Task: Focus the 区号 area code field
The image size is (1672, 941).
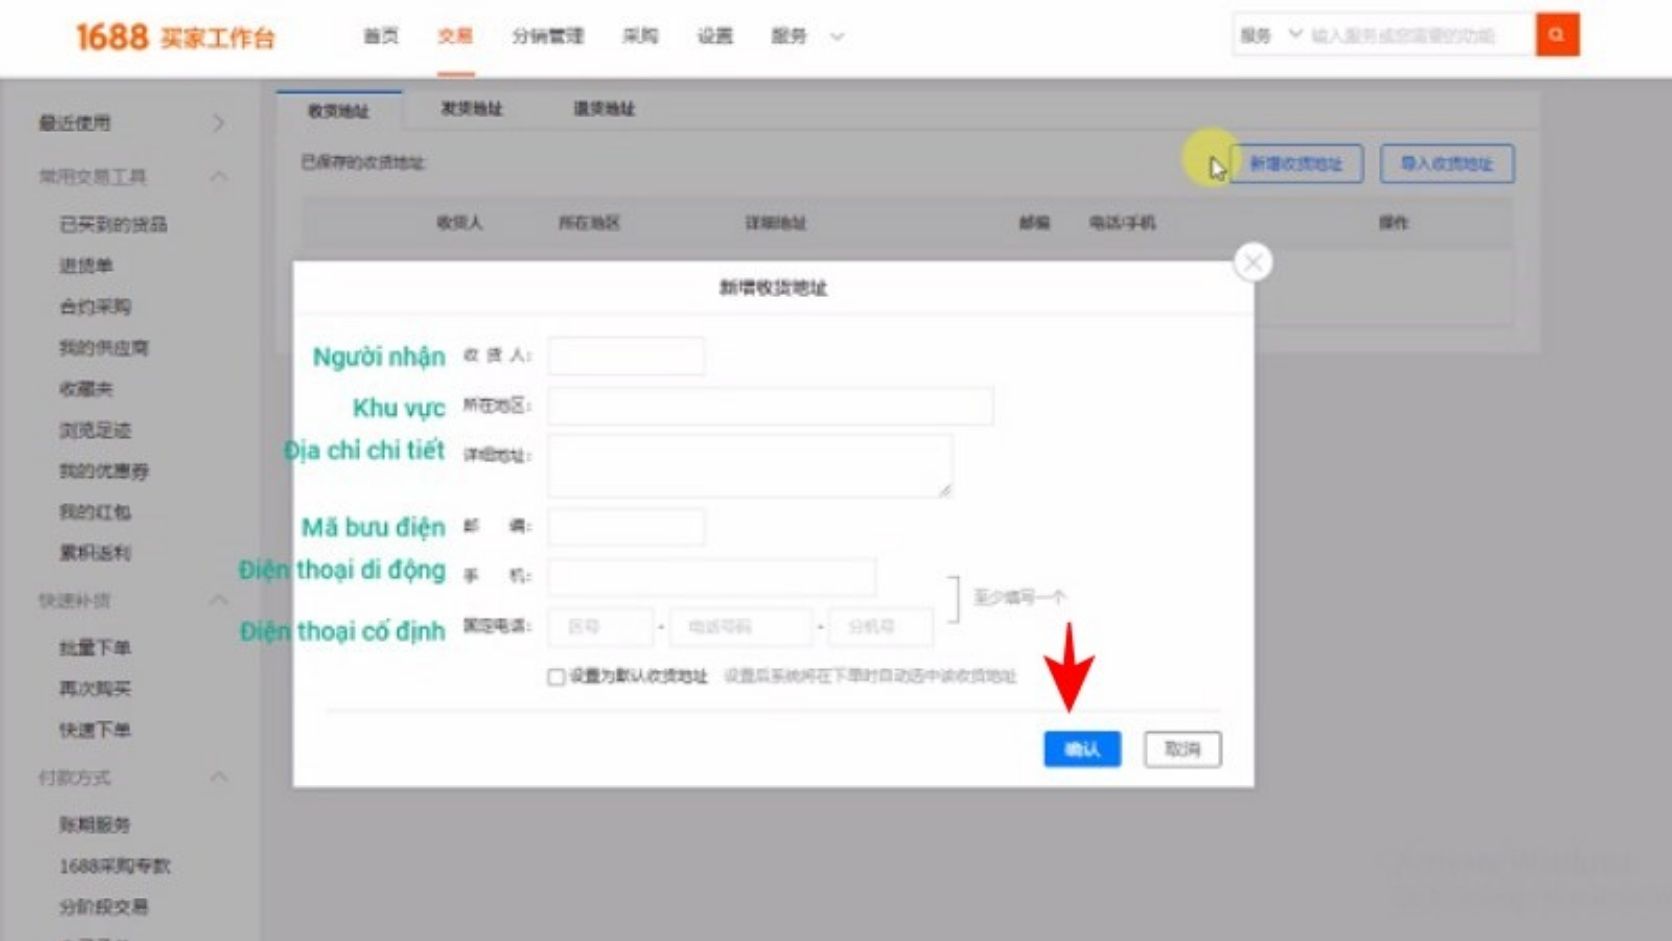Action: point(600,627)
